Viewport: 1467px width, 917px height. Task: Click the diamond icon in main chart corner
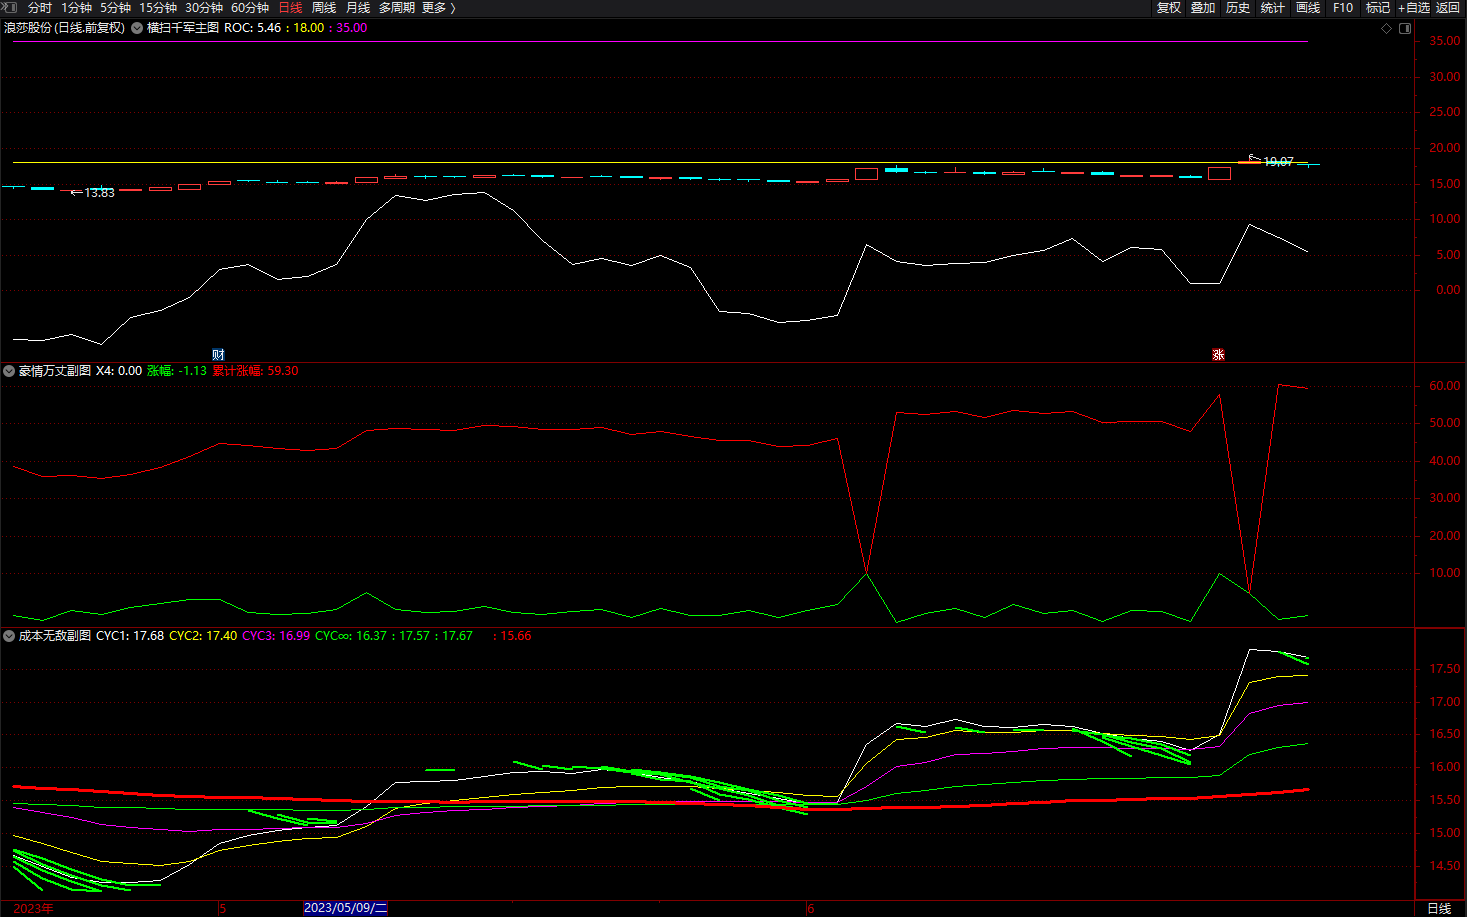point(1386,28)
